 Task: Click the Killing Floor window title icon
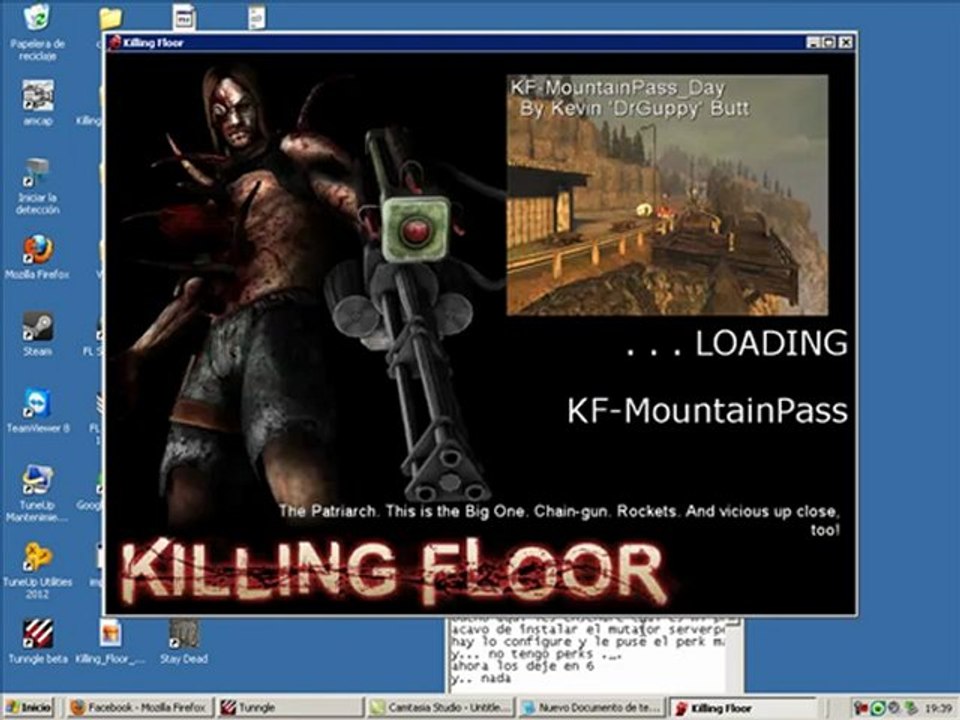114,42
